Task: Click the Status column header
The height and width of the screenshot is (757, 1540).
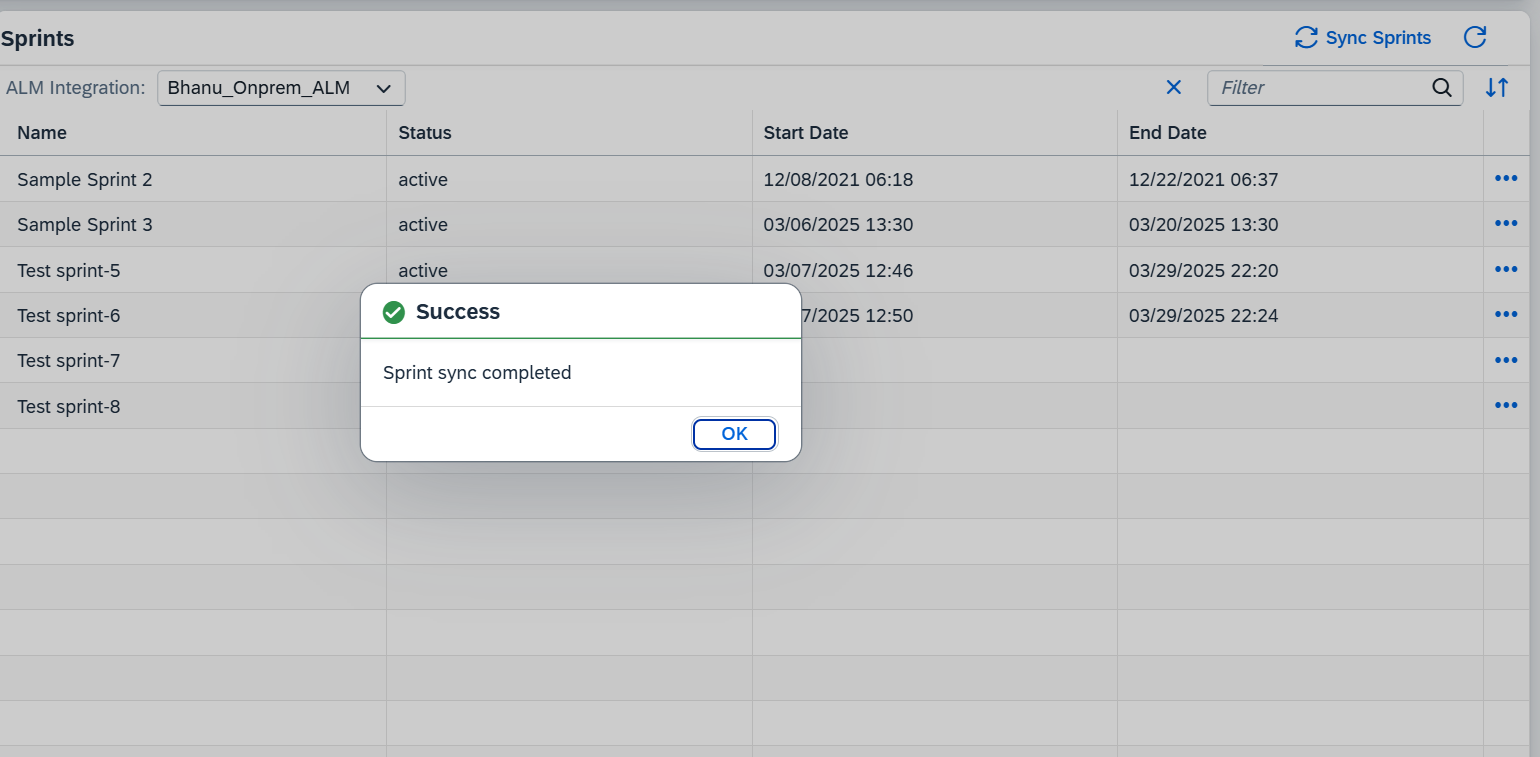Action: coord(425,133)
